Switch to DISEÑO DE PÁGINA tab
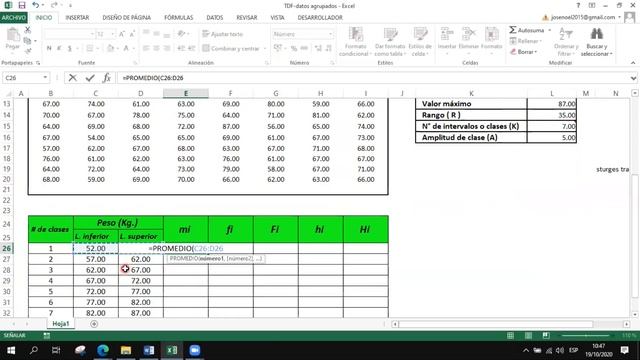The height and width of the screenshot is (360, 640). click(127, 18)
